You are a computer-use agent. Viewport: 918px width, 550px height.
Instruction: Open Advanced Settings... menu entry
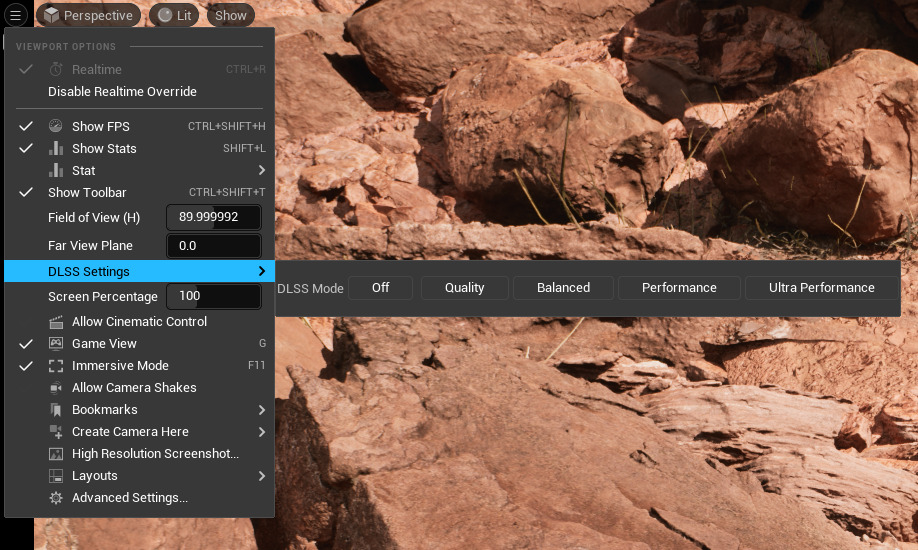(139, 497)
